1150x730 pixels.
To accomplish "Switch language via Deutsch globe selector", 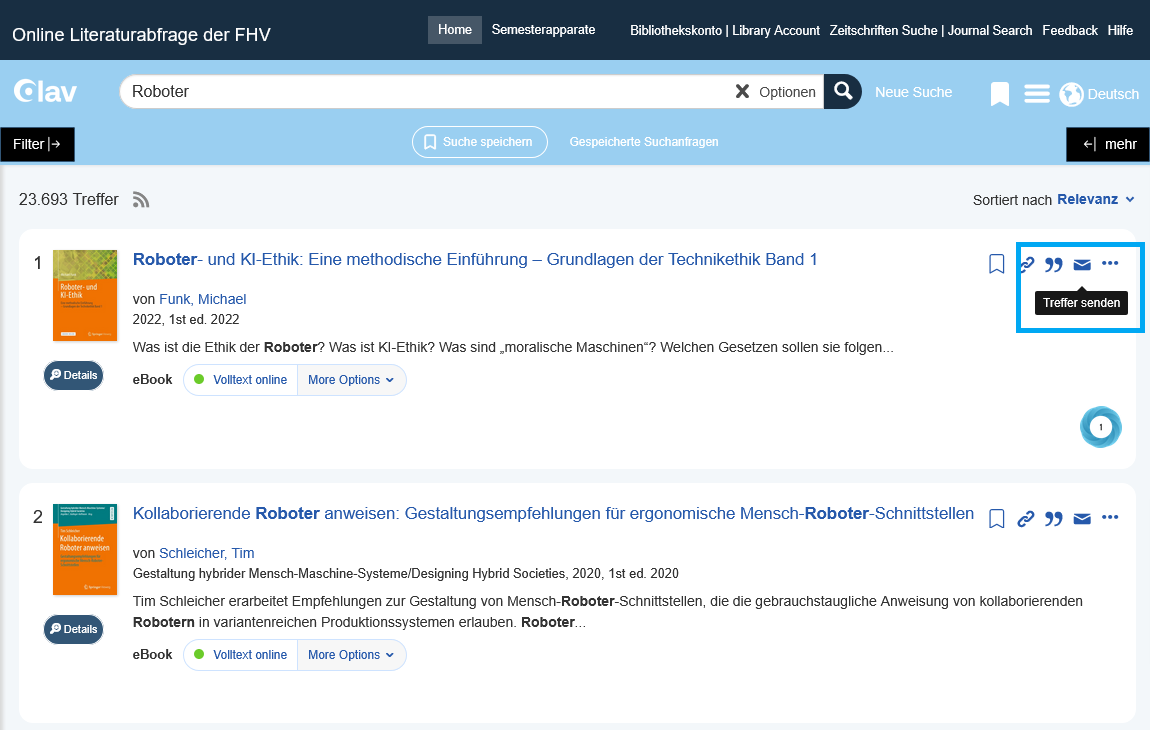I will 1099,94.
